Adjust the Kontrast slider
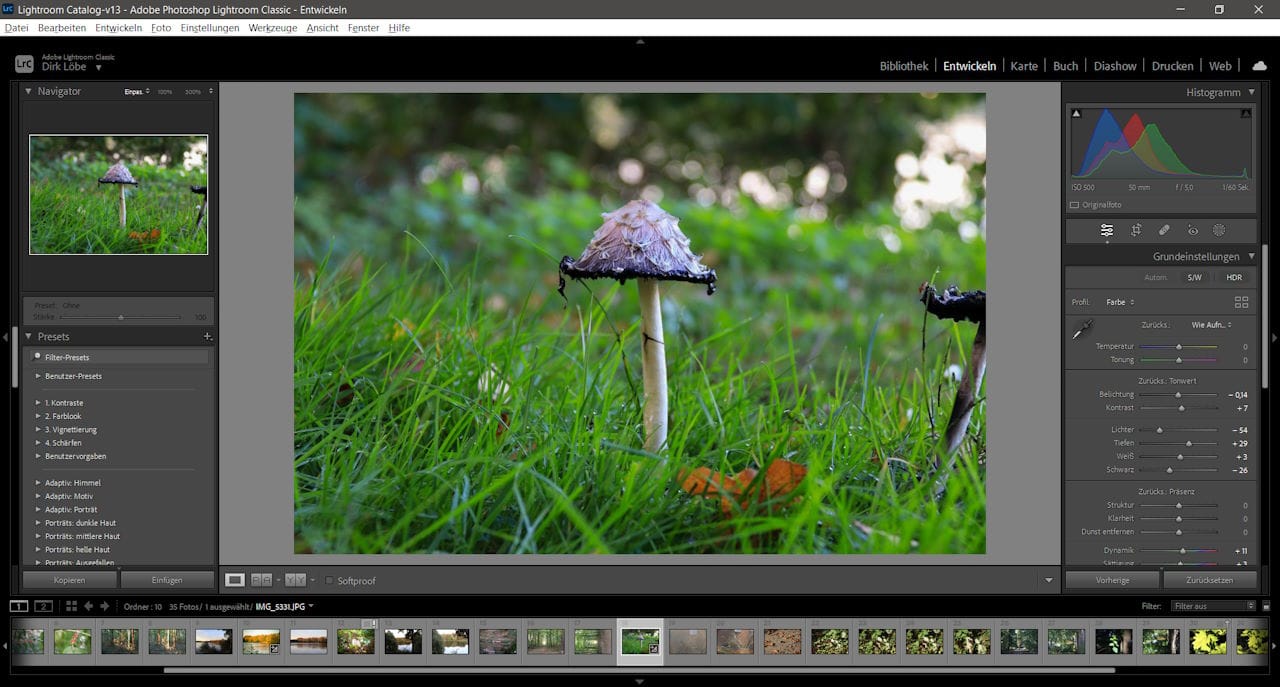This screenshot has height=687, width=1280. click(1180, 408)
